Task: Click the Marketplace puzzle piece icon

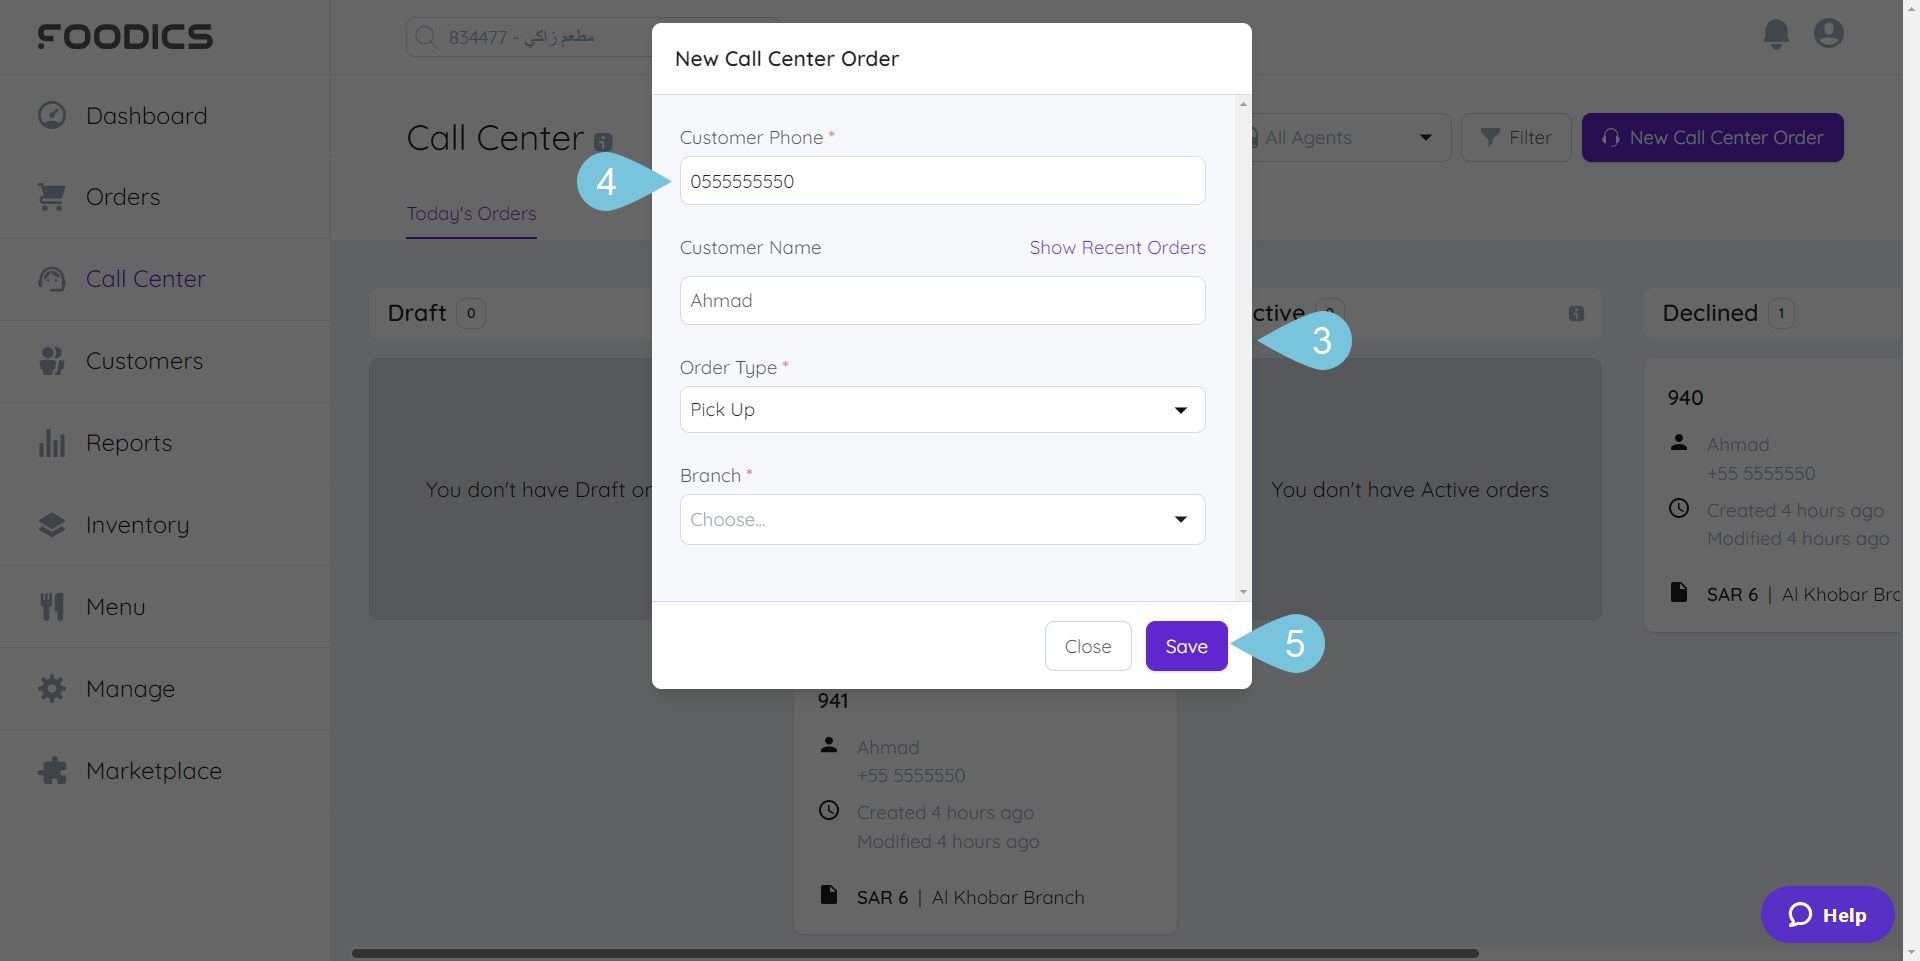Action: coord(52,771)
